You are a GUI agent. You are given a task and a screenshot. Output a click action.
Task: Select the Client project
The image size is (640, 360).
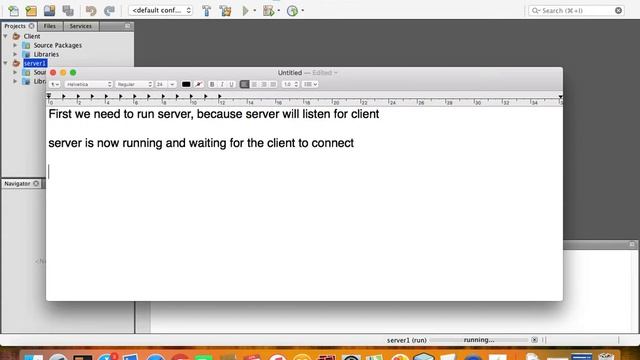pos(32,36)
